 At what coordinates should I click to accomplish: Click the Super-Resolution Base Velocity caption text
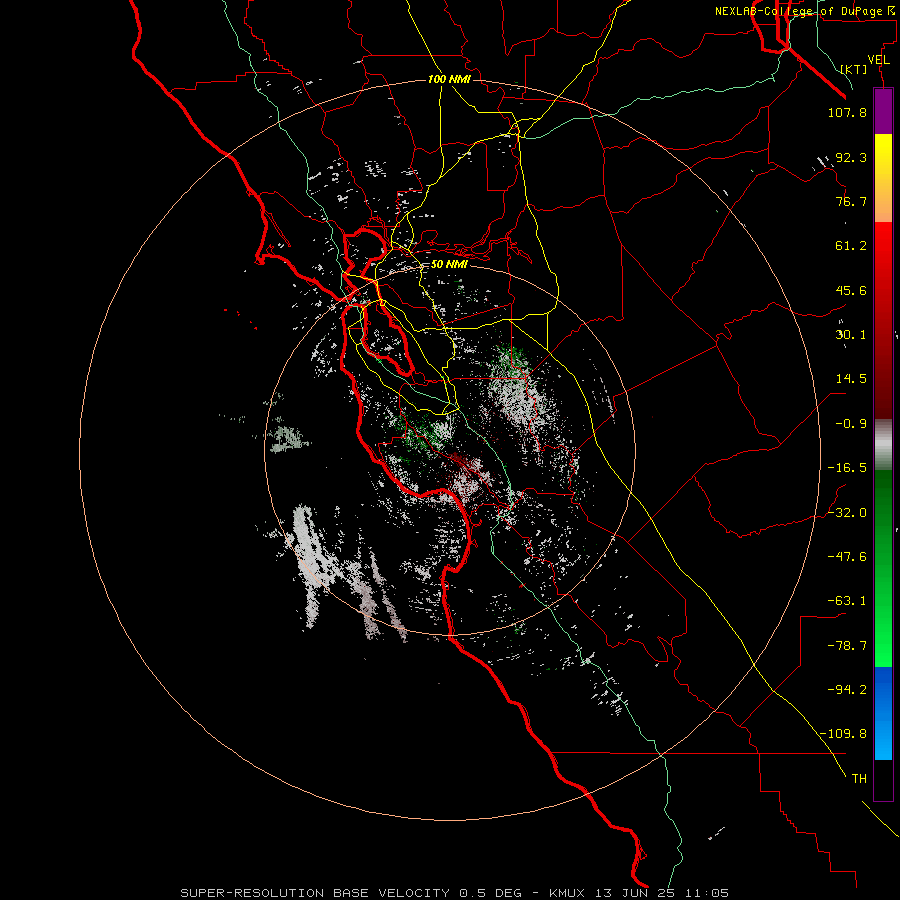pyautogui.click(x=455, y=893)
